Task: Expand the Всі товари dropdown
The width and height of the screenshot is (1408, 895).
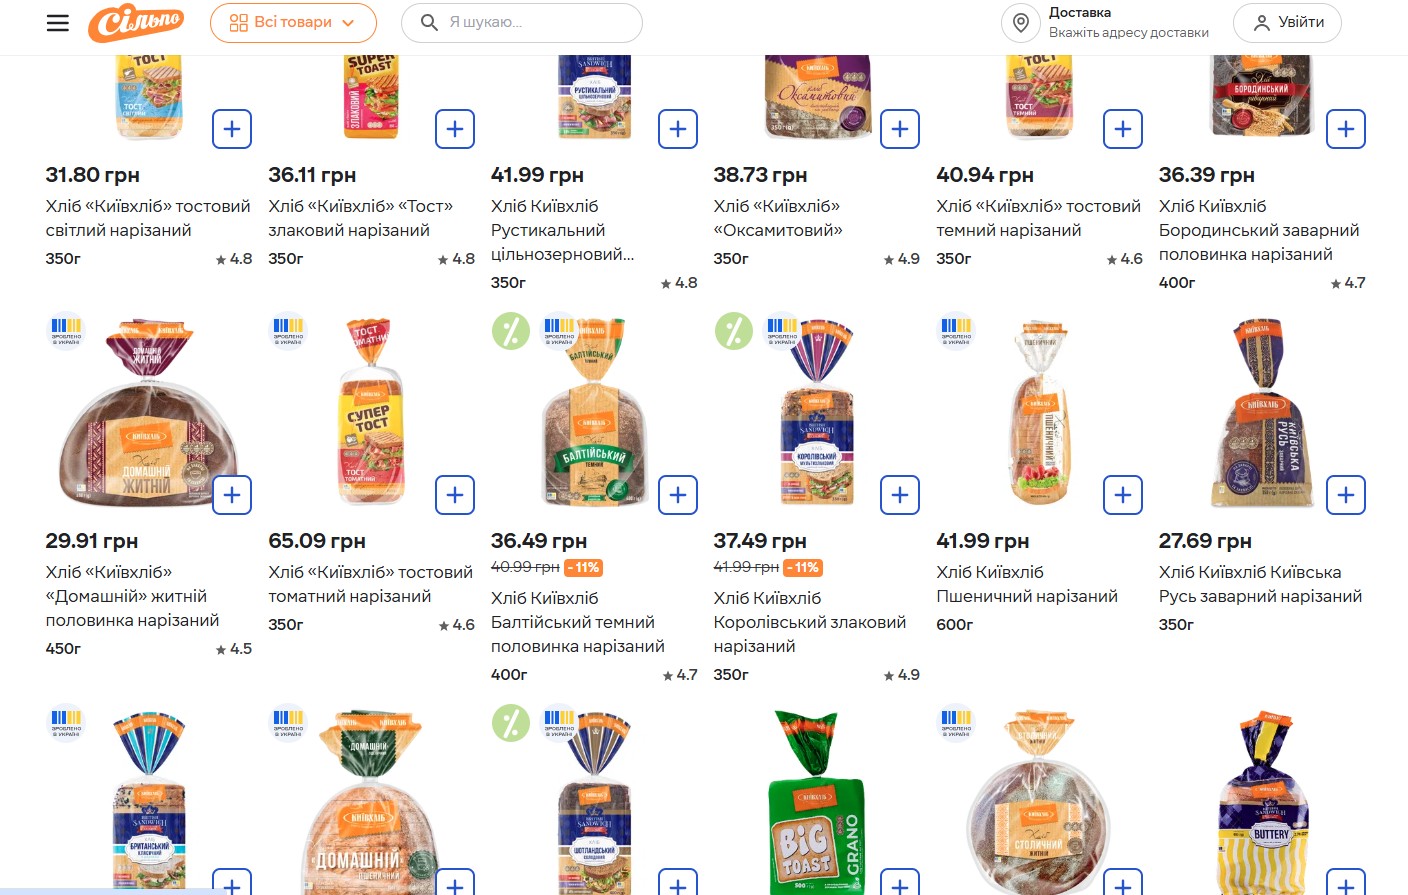Action: click(x=292, y=23)
